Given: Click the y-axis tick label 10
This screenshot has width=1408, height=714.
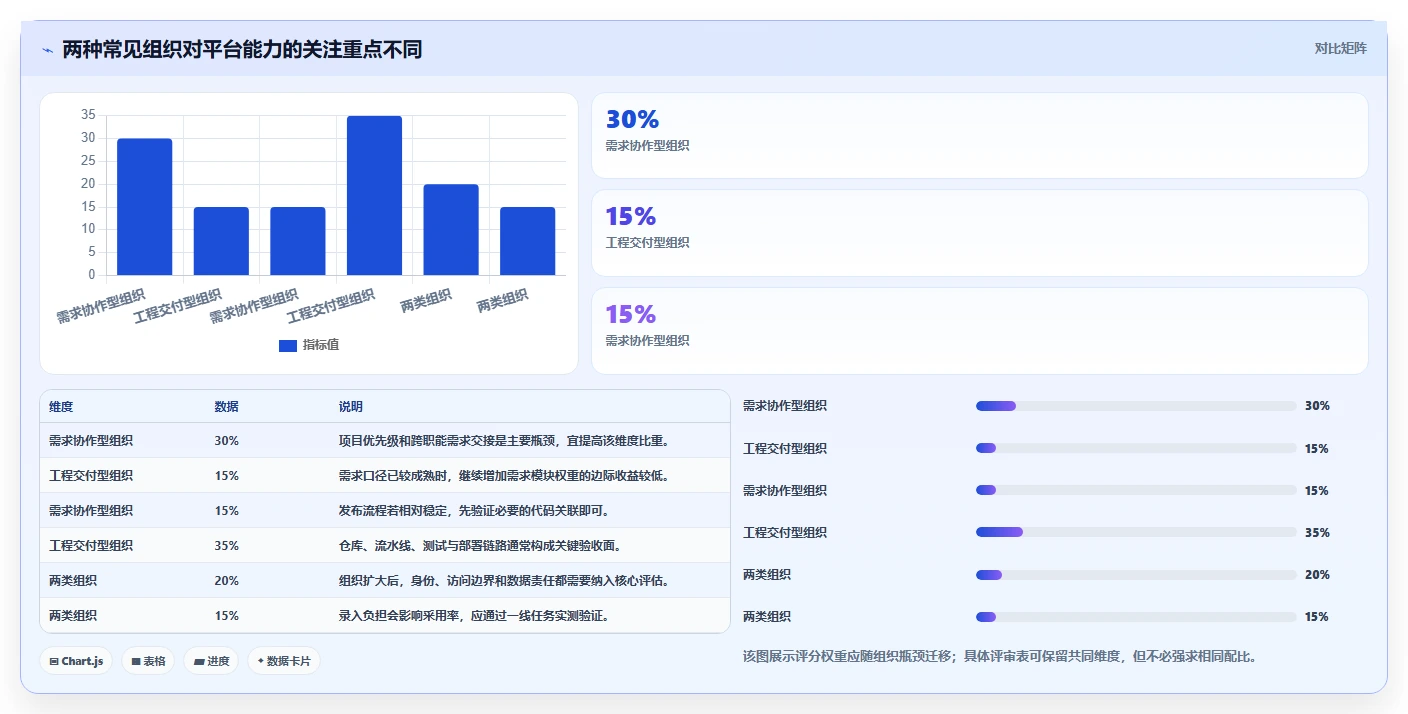Looking at the screenshot, I should pyautogui.click(x=88, y=229).
